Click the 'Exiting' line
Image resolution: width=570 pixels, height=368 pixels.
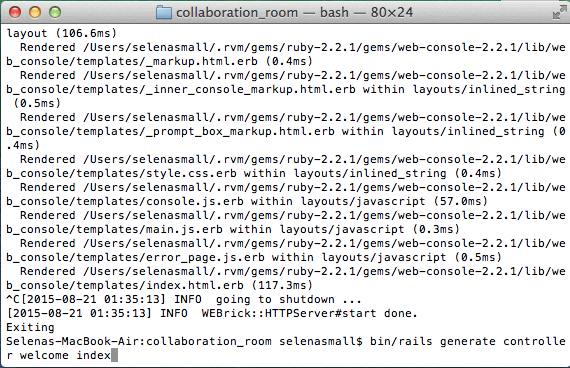(30, 327)
